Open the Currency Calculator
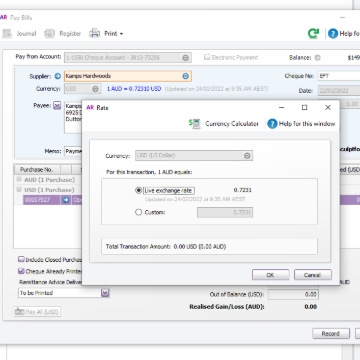Image resolution: width=360 pixels, height=360 pixels. click(x=224, y=124)
